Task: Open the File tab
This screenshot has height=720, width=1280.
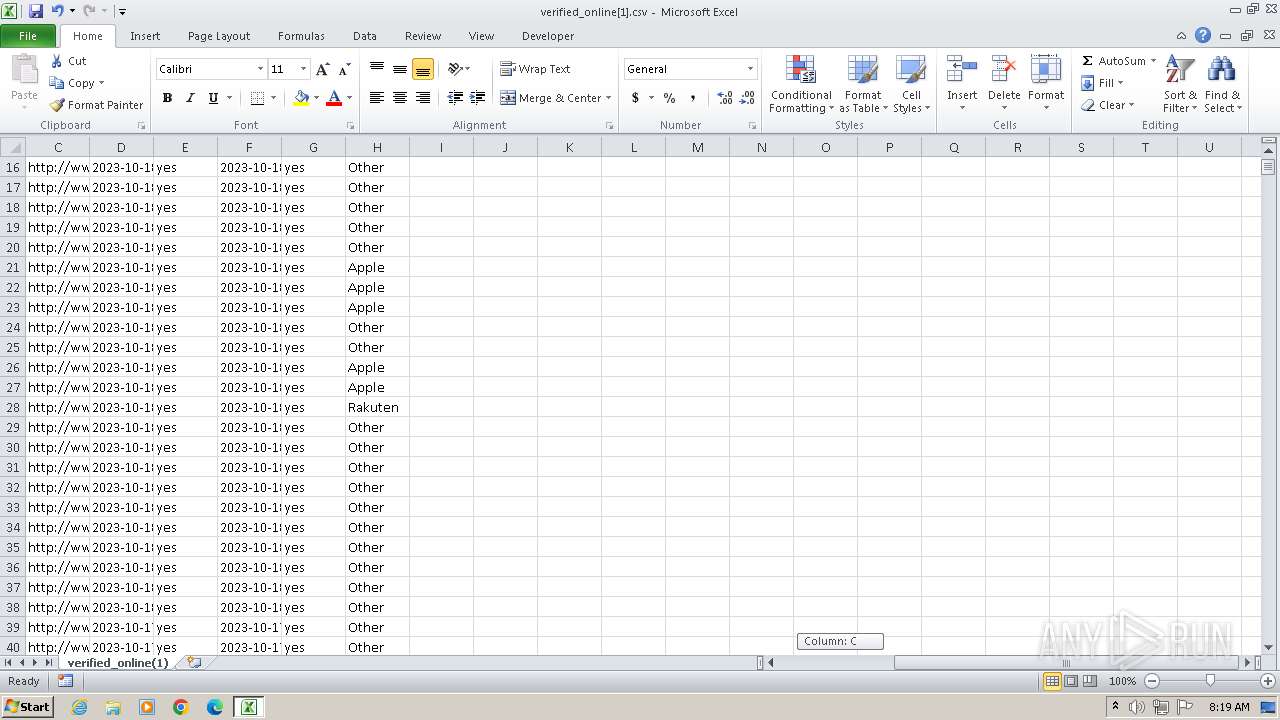Action: pos(28,36)
